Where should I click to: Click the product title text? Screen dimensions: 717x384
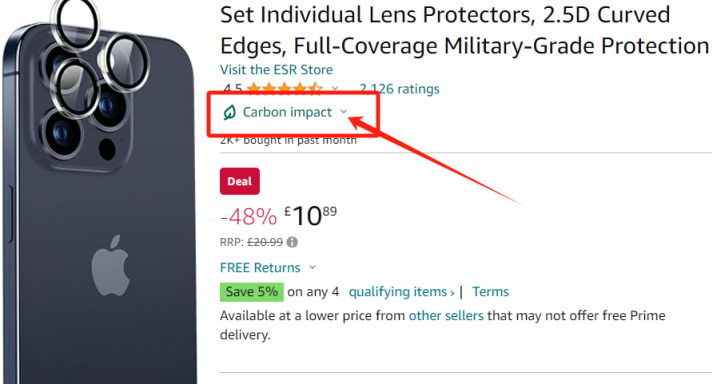point(464,30)
